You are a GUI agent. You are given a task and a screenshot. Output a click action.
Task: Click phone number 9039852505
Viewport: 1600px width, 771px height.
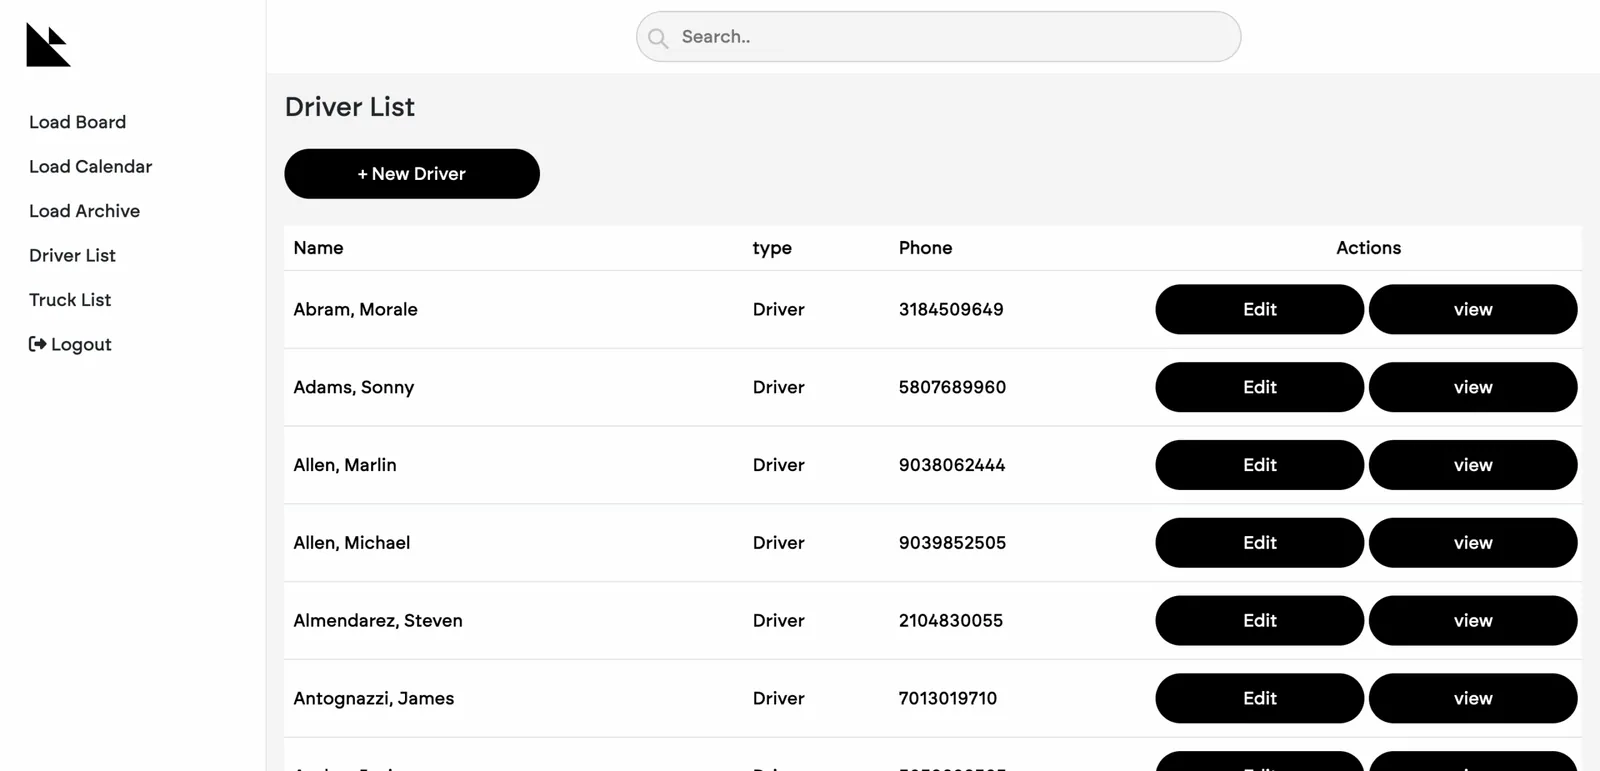(x=952, y=543)
